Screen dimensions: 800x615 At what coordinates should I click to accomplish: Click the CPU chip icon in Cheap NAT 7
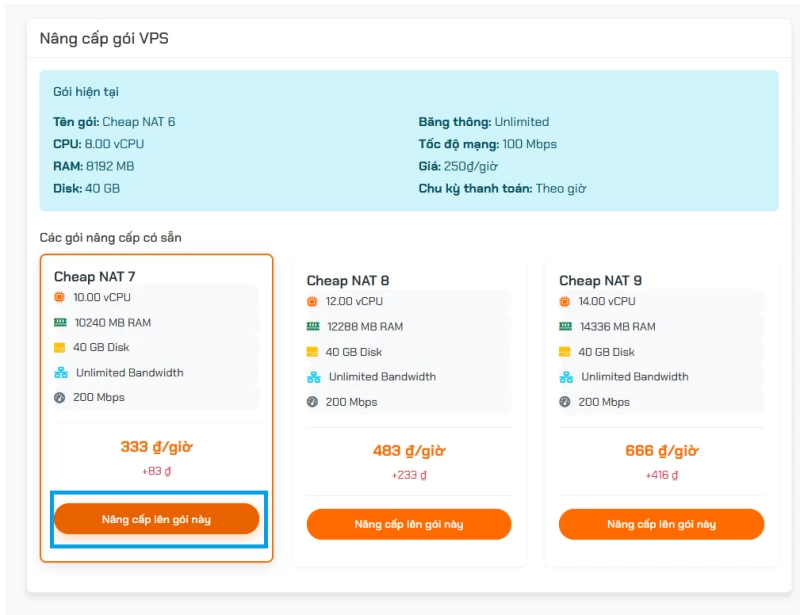pos(60,297)
